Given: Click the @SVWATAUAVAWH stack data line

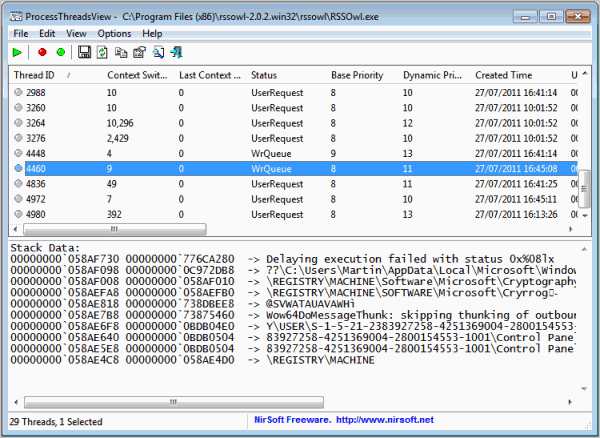Looking at the screenshot, I should tap(183, 304).
